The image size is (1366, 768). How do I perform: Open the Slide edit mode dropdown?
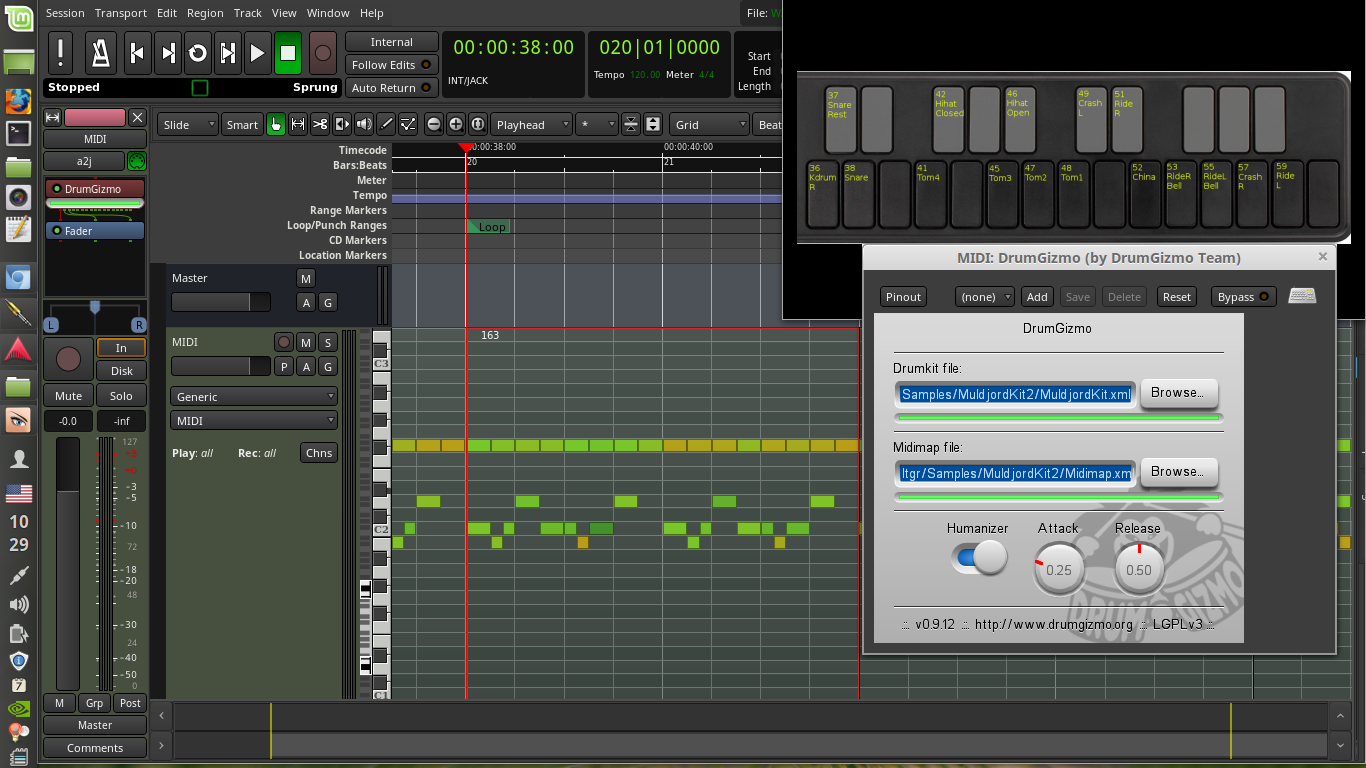pyautogui.click(x=188, y=124)
